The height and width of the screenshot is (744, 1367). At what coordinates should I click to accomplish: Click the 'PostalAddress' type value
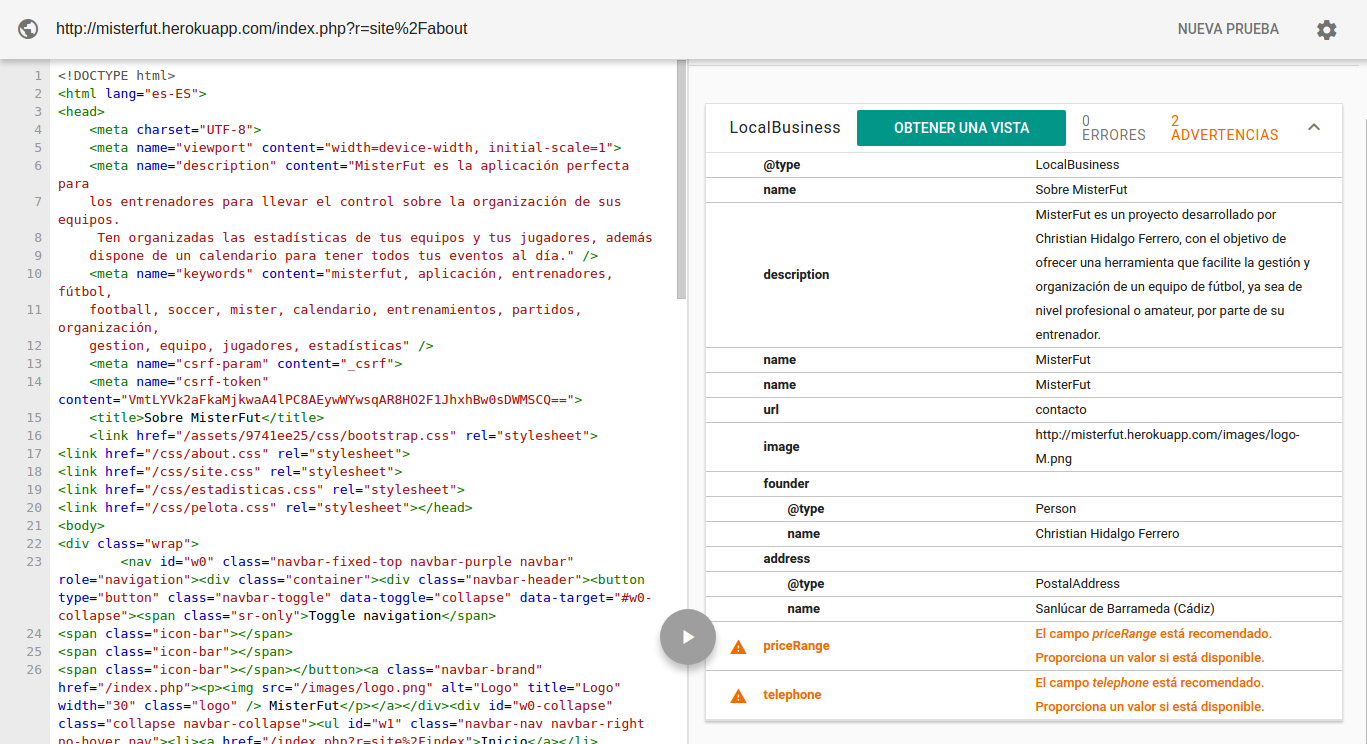tap(1077, 584)
